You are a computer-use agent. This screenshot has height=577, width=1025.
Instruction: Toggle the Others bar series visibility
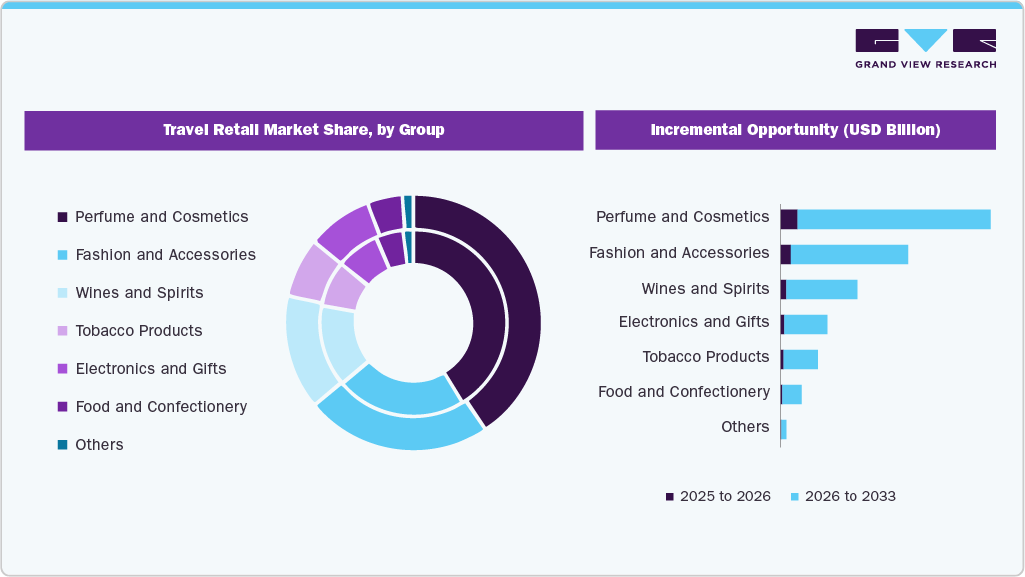(x=785, y=427)
